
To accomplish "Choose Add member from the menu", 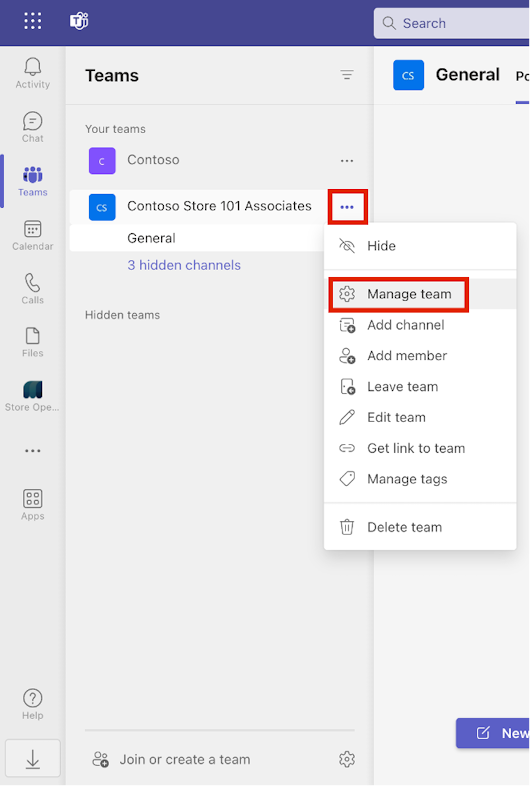I will point(420,356).
